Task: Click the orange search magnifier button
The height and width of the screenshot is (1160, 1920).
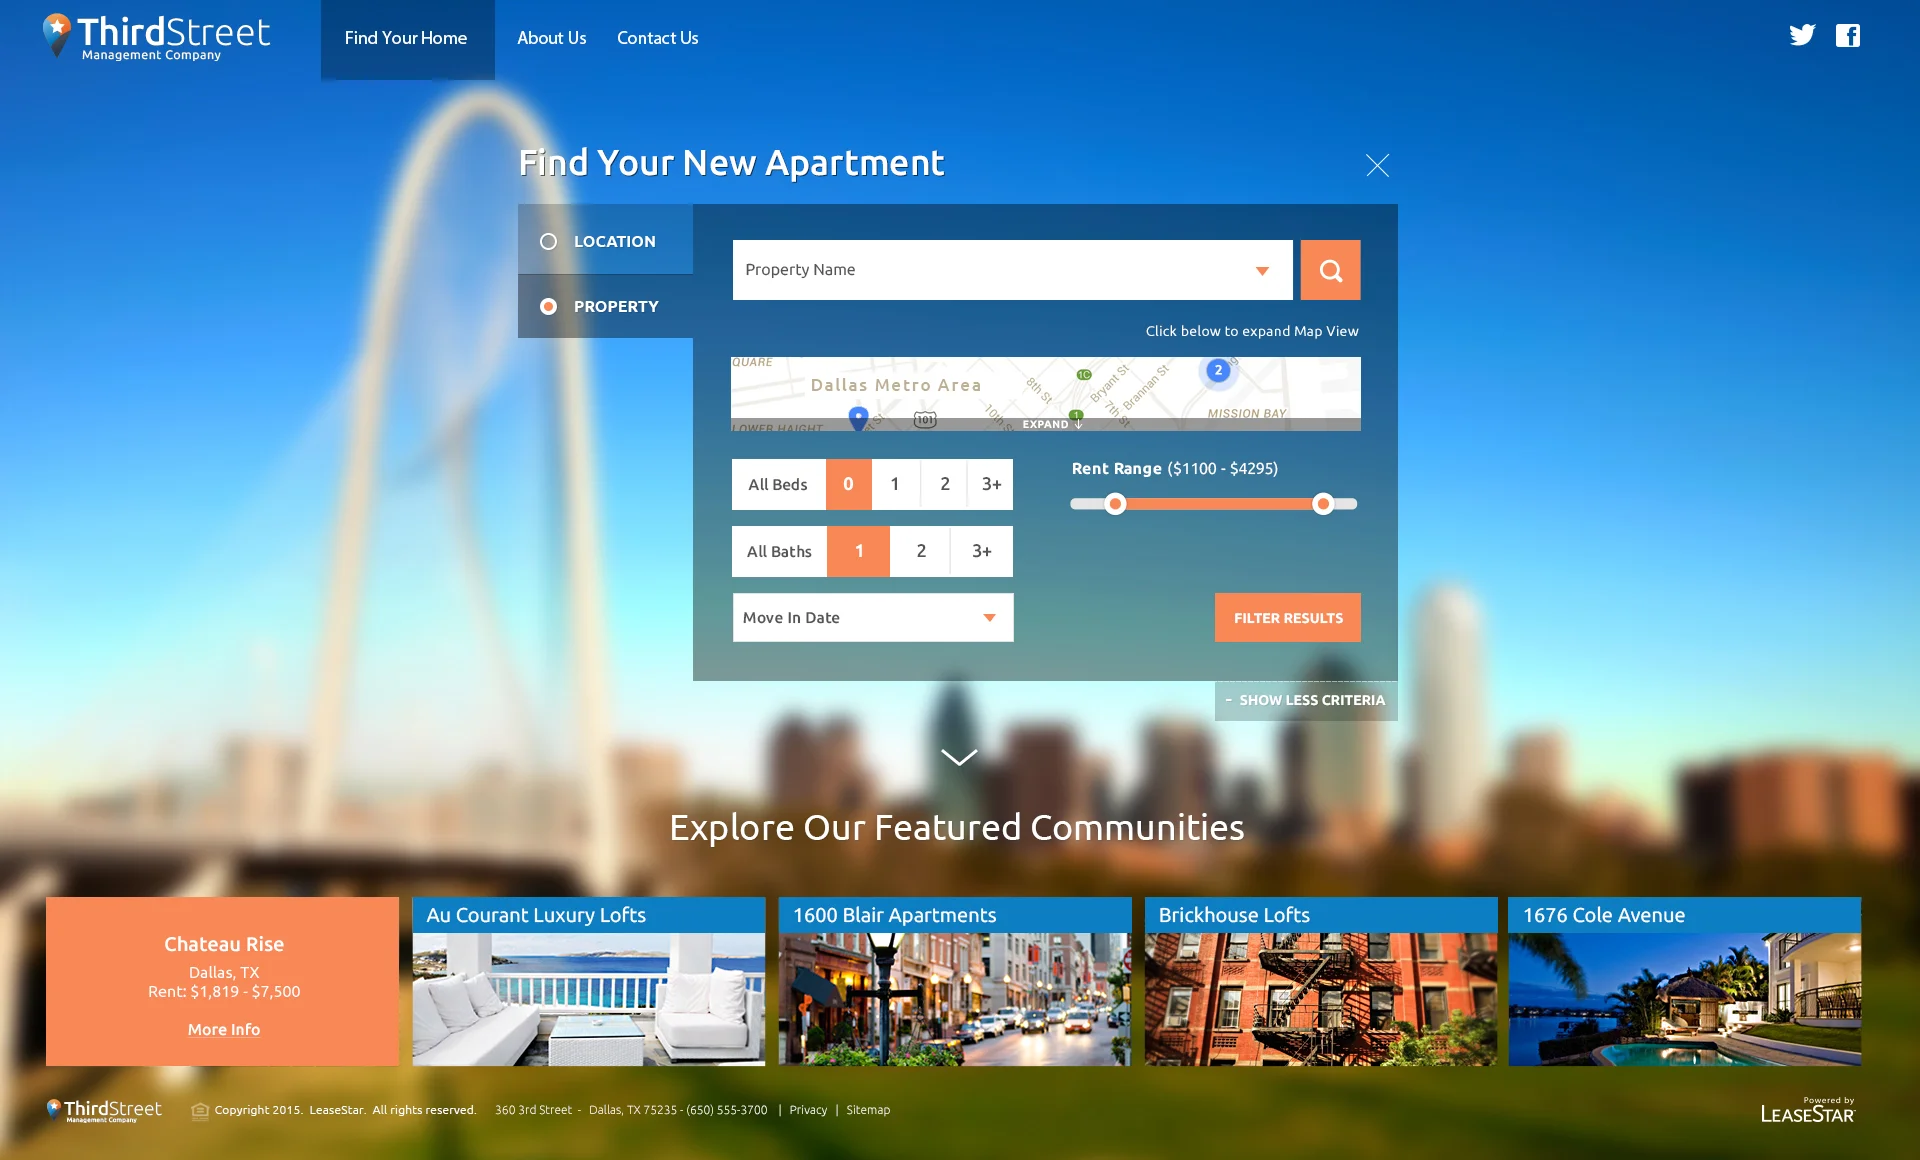Action: 1330,269
